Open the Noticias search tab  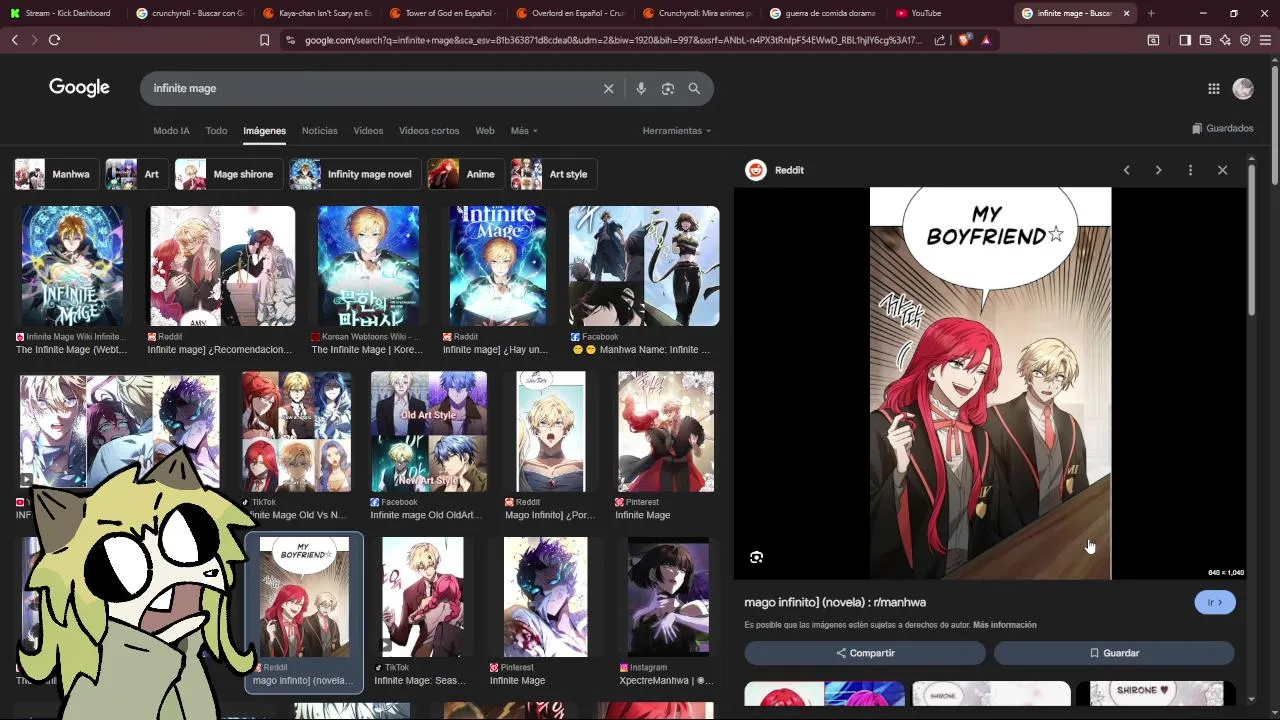coord(320,131)
